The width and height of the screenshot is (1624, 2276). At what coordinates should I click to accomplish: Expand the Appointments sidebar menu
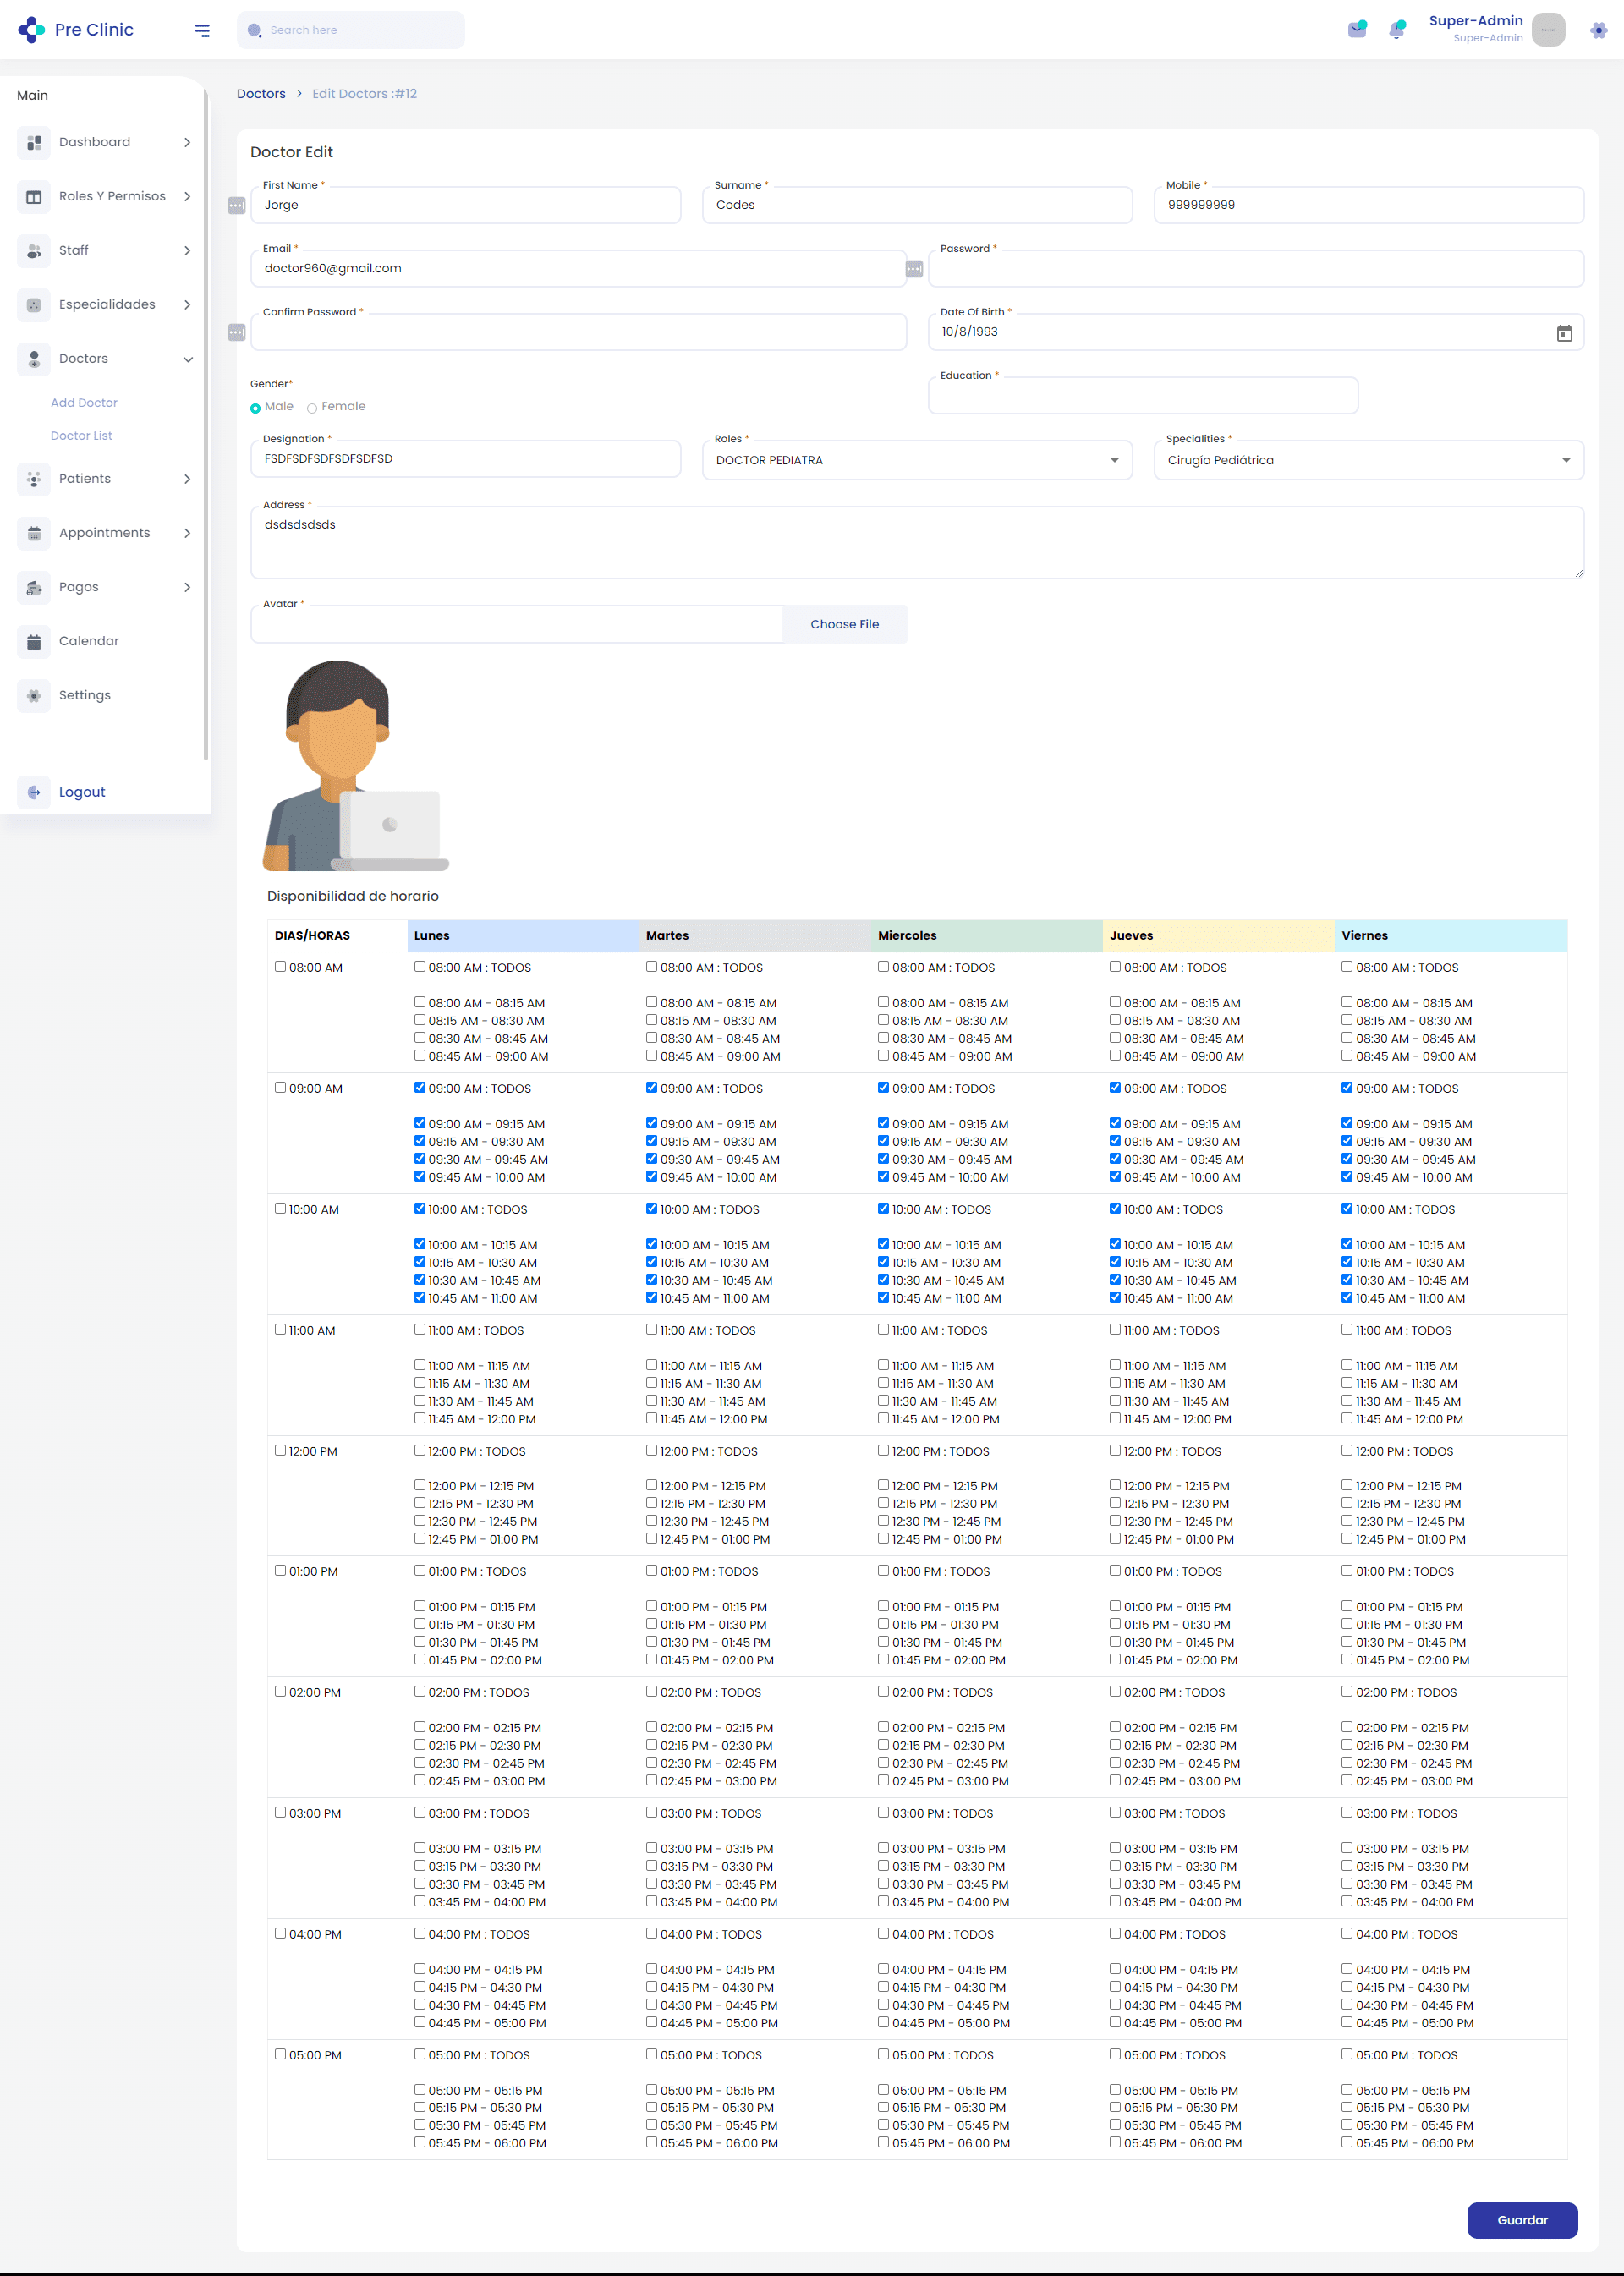coord(105,533)
